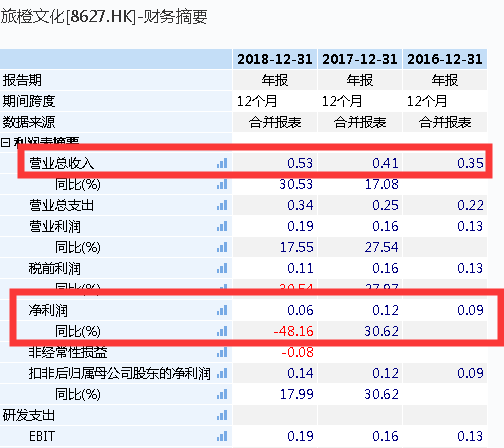The width and height of the screenshot is (504, 448).
Task: Click the 营业利润 row label
Action: click(55, 226)
